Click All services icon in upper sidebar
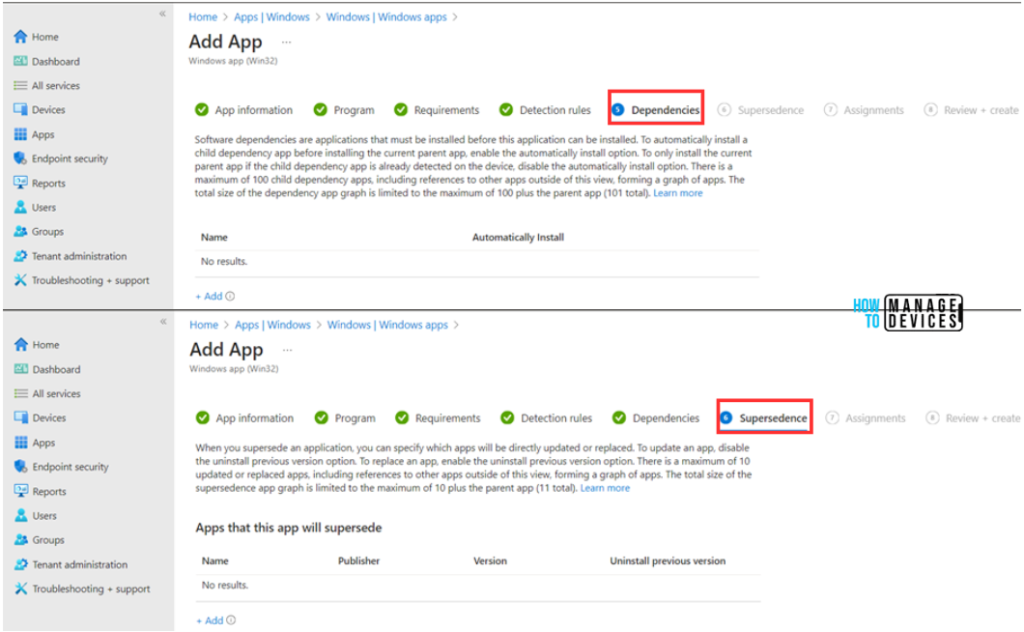The height and width of the screenshot is (632, 1024). 20,86
